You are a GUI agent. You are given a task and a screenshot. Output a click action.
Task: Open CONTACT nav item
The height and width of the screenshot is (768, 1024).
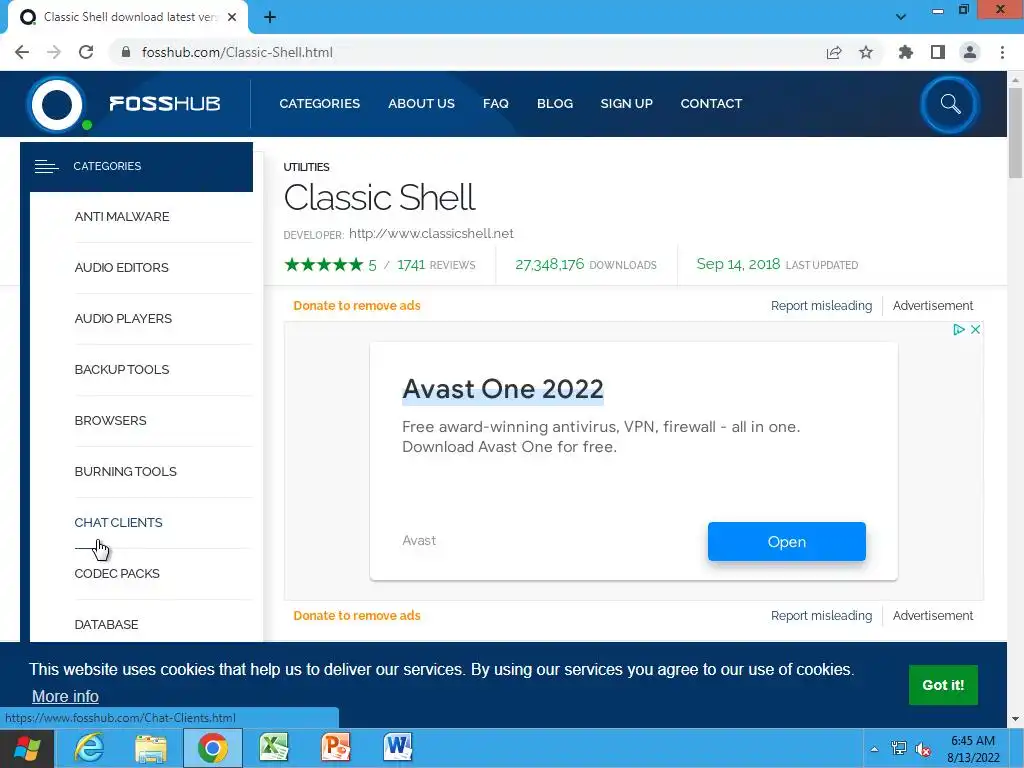711,104
